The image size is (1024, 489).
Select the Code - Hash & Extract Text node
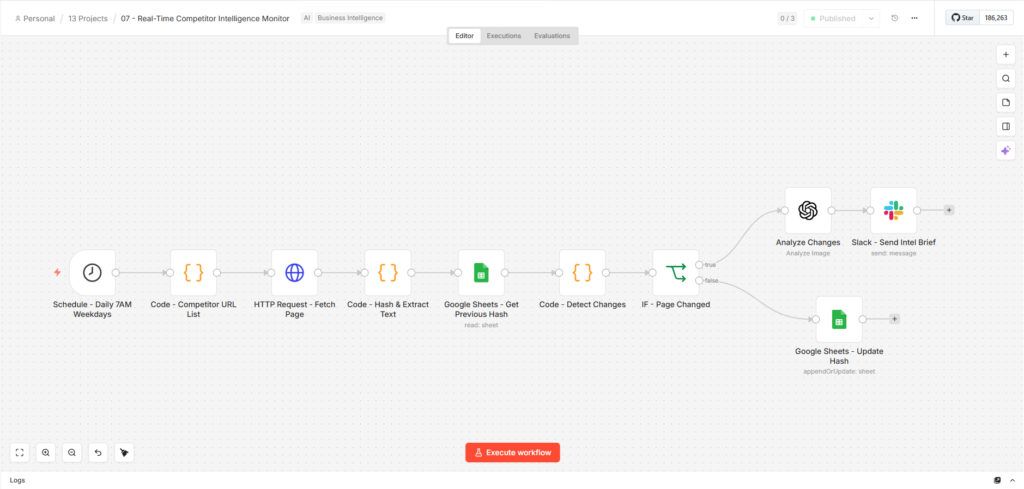(x=388, y=273)
